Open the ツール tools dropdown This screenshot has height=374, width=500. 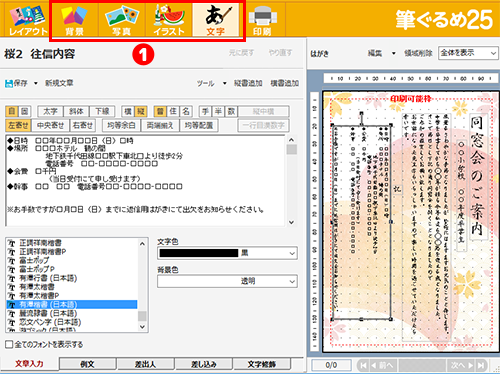(211, 83)
